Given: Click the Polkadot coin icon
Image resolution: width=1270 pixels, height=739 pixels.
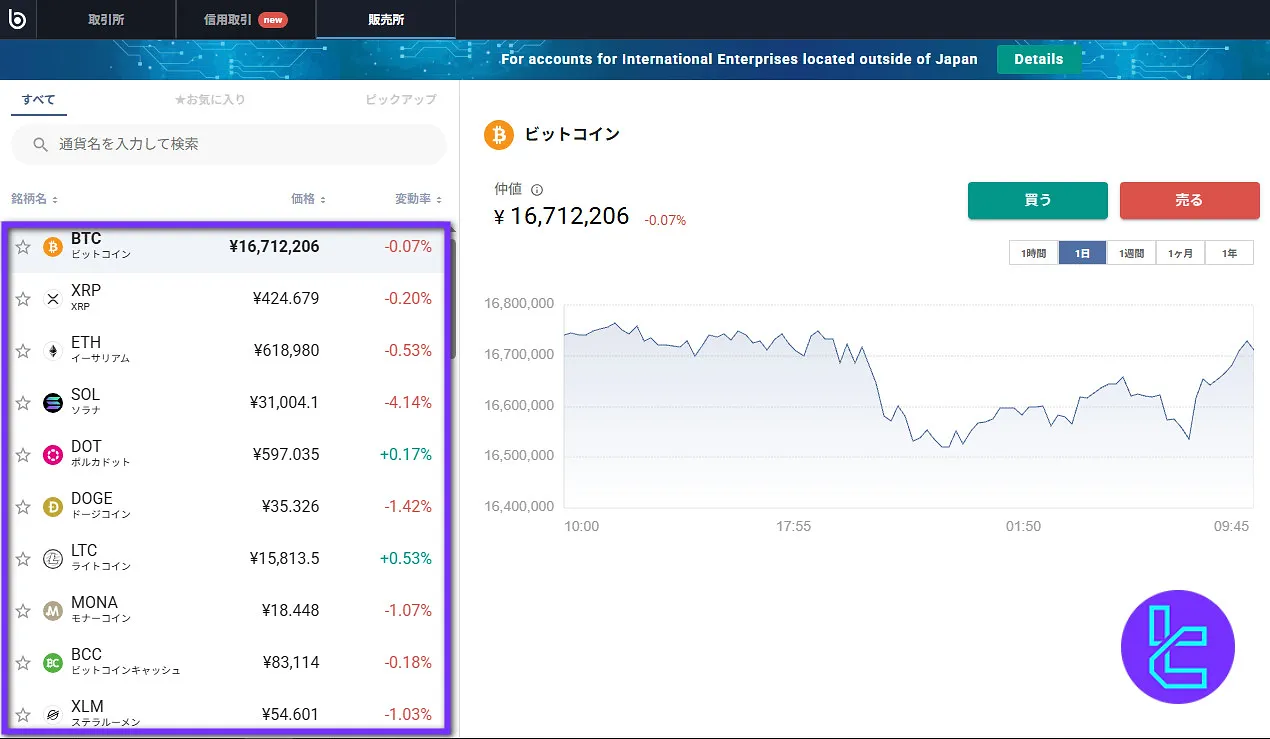Looking at the screenshot, I should coord(53,455).
